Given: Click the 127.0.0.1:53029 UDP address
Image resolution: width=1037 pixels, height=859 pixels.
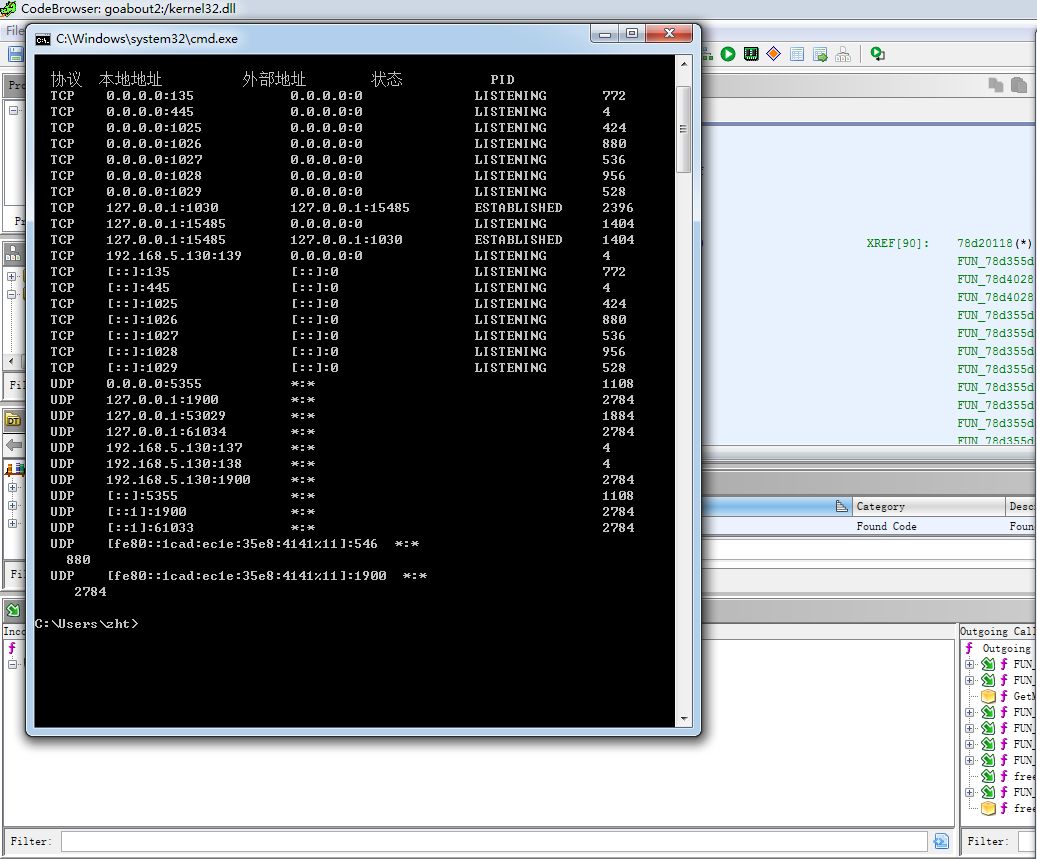Looking at the screenshot, I should click(166, 416).
